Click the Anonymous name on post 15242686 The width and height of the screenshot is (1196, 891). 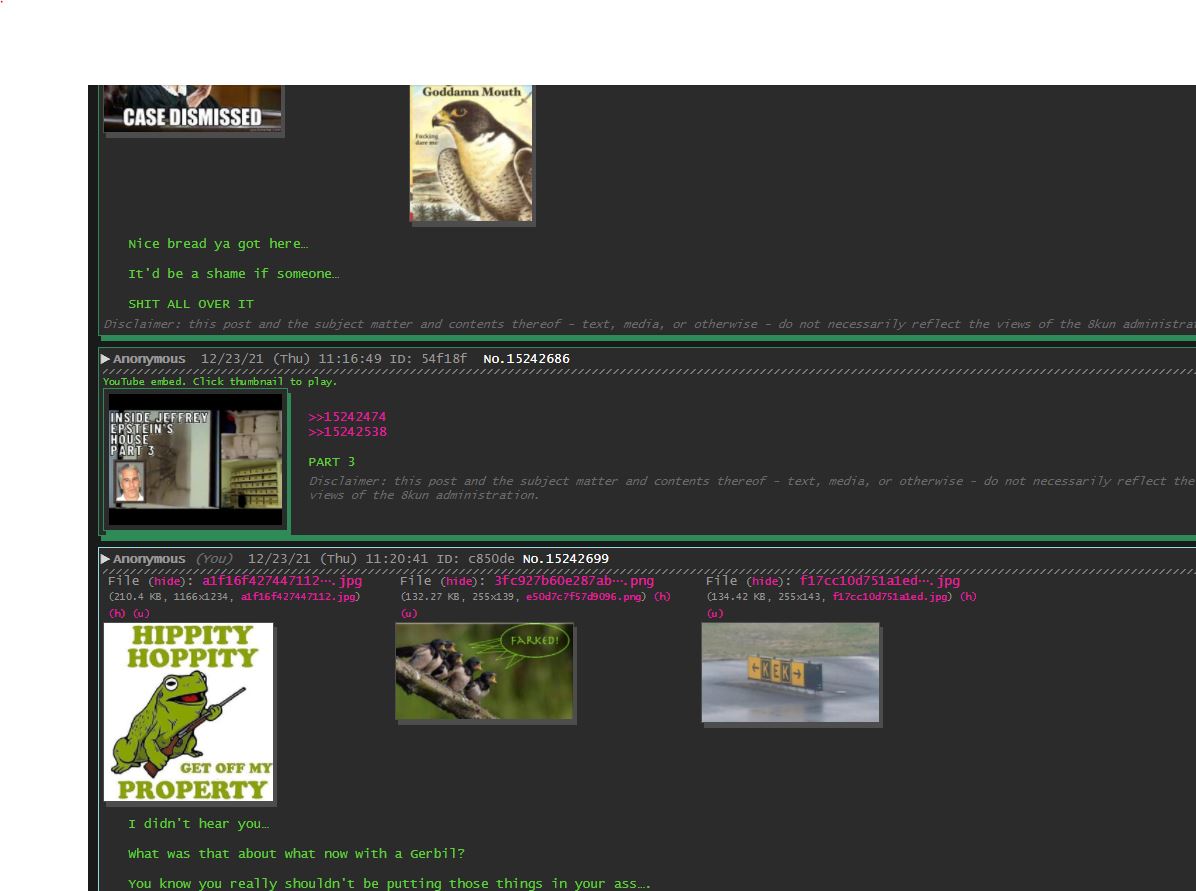point(149,359)
